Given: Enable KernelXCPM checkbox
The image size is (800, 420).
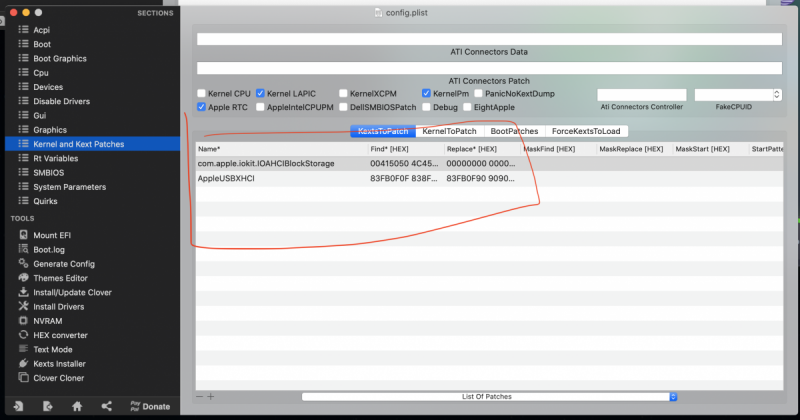Looking at the screenshot, I should coord(343,93).
